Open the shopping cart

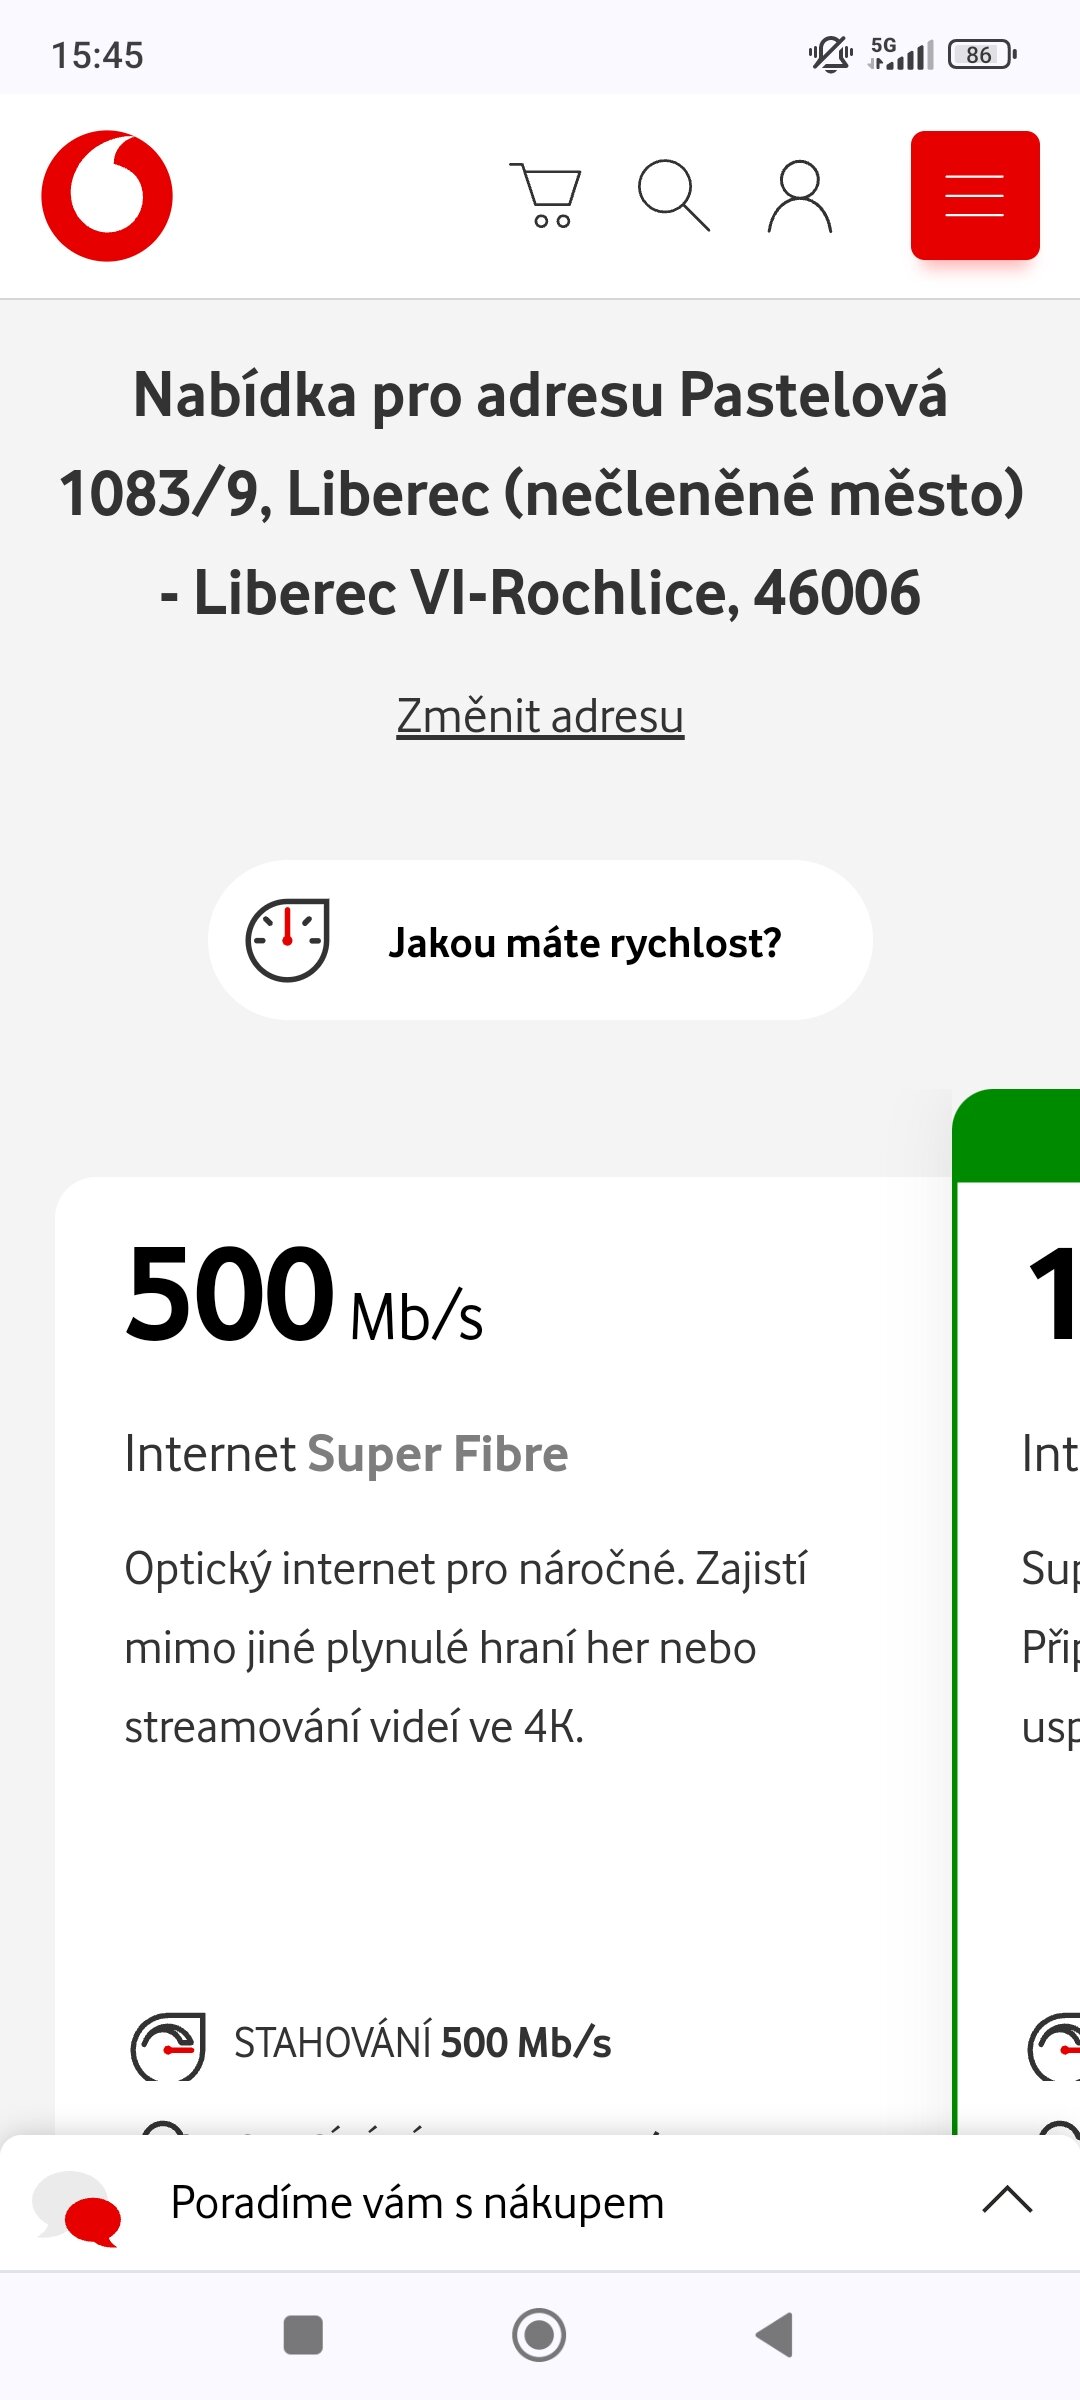coord(545,196)
